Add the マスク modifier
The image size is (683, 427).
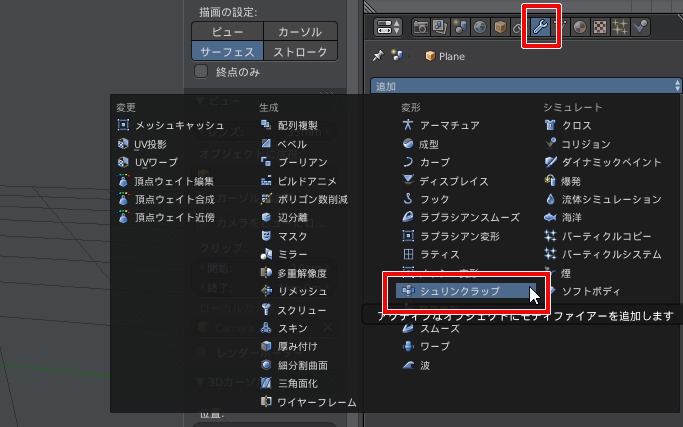[284, 236]
